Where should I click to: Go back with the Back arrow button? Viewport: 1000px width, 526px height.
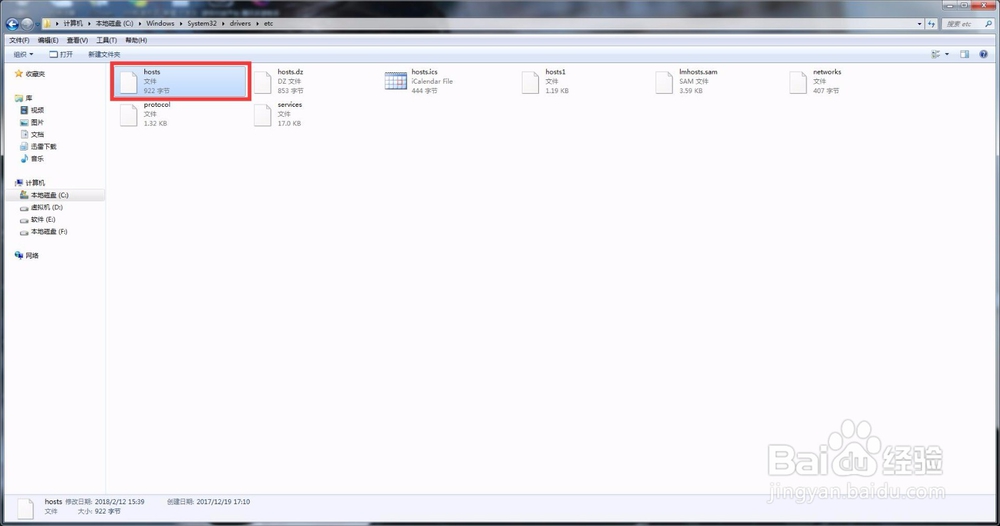click(12, 24)
